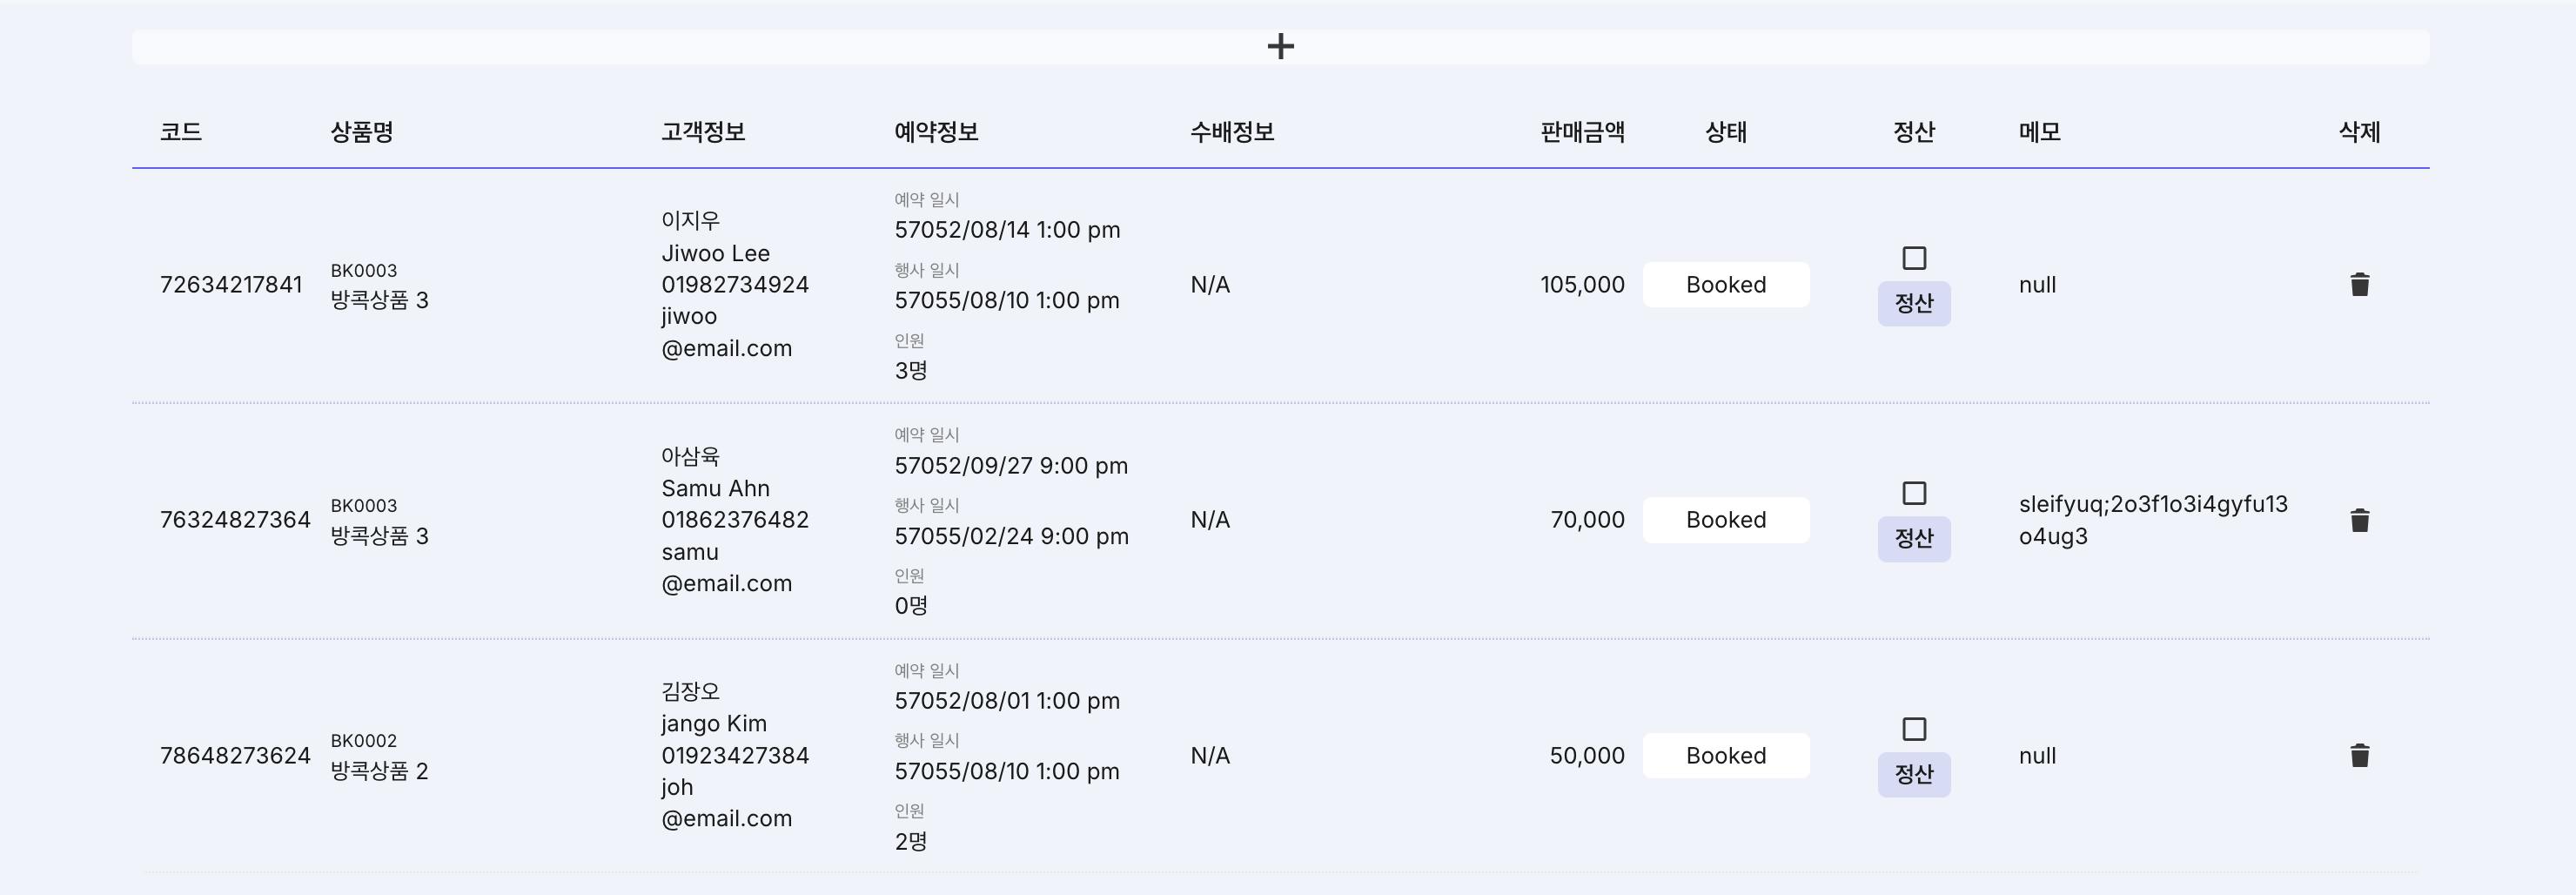Check settlement checkbox for Jiwoo Lee booking
Image resolution: width=2576 pixels, height=895 pixels.
point(1913,258)
